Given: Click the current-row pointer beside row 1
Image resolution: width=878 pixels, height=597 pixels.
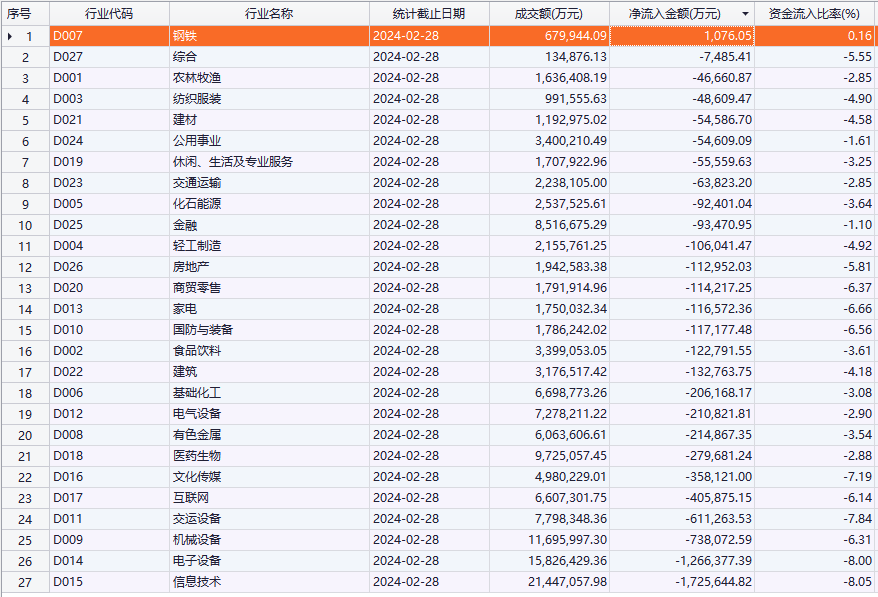Looking at the screenshot, I should [10, 36].
